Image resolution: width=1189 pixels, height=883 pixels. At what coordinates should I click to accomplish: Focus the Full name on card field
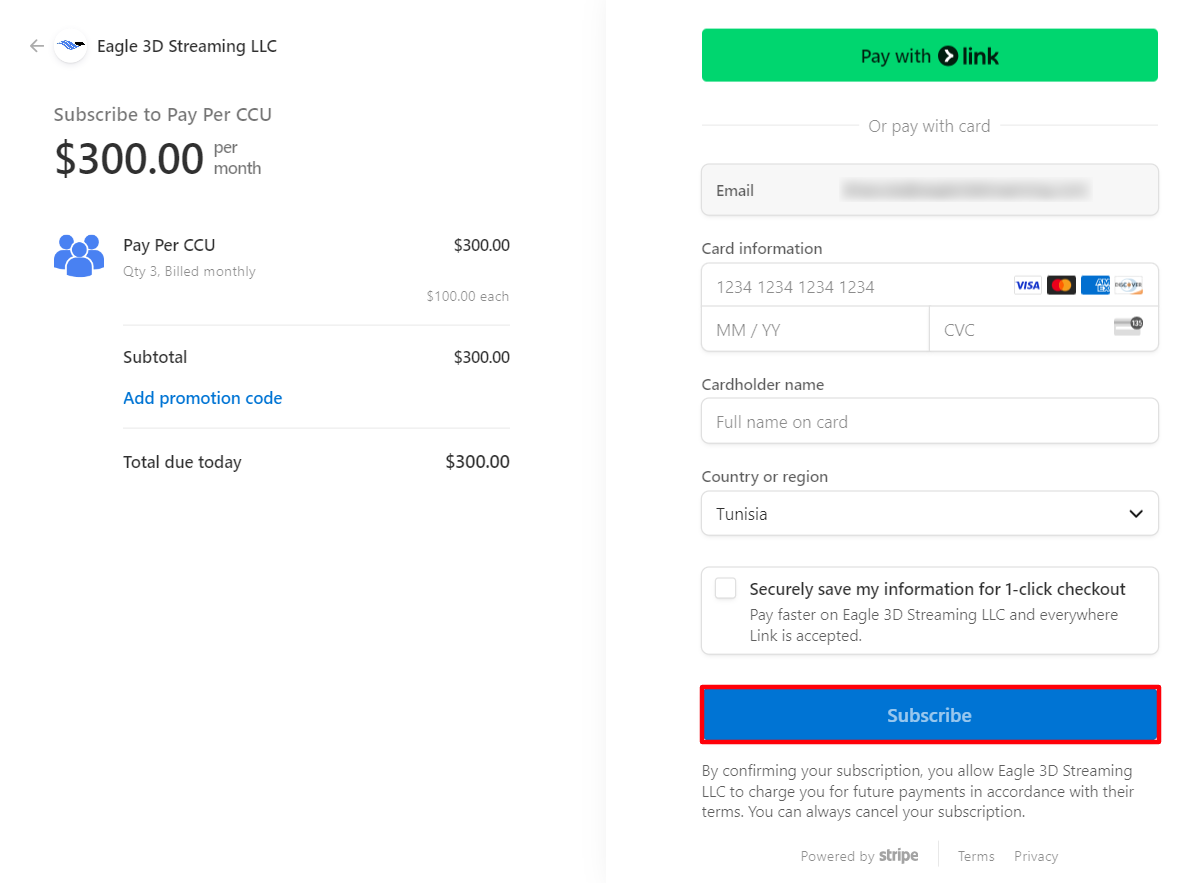pyautogui.click(x=929, y=422)
